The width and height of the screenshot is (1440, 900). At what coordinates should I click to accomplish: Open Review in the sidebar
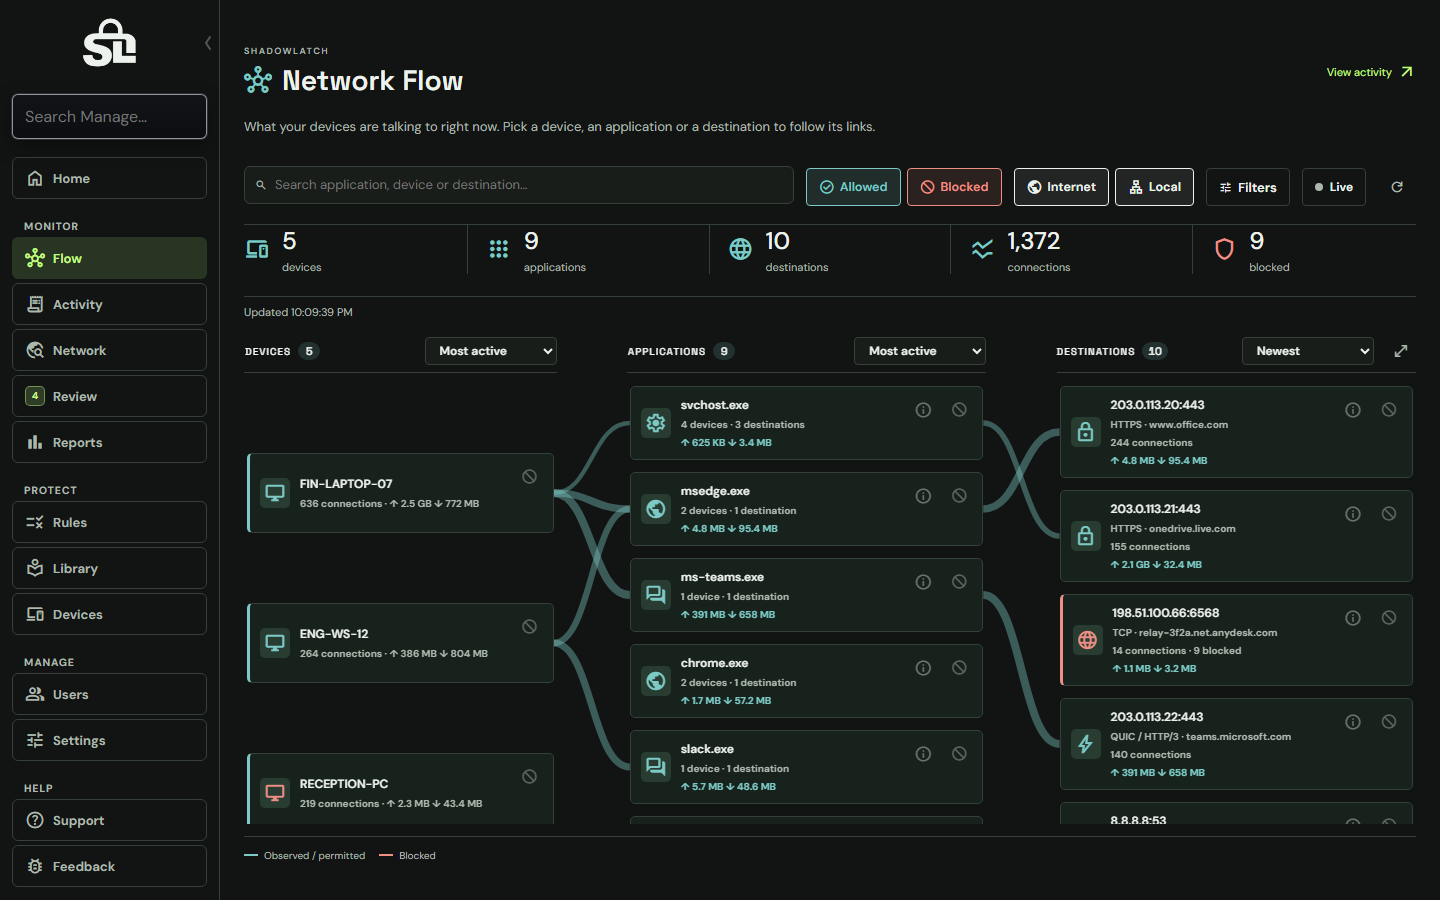[109, 396]
